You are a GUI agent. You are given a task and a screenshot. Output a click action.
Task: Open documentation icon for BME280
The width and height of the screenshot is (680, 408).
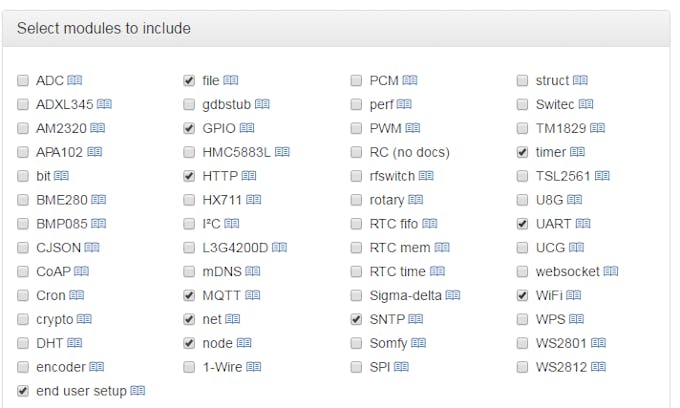pyautogui.click(x=99, y=200)
